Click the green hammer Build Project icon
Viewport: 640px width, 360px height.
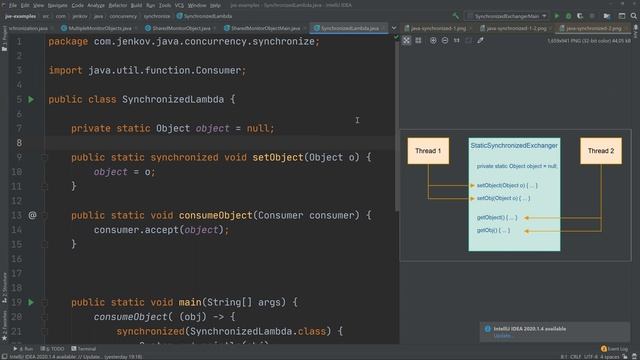click(456, 16)
